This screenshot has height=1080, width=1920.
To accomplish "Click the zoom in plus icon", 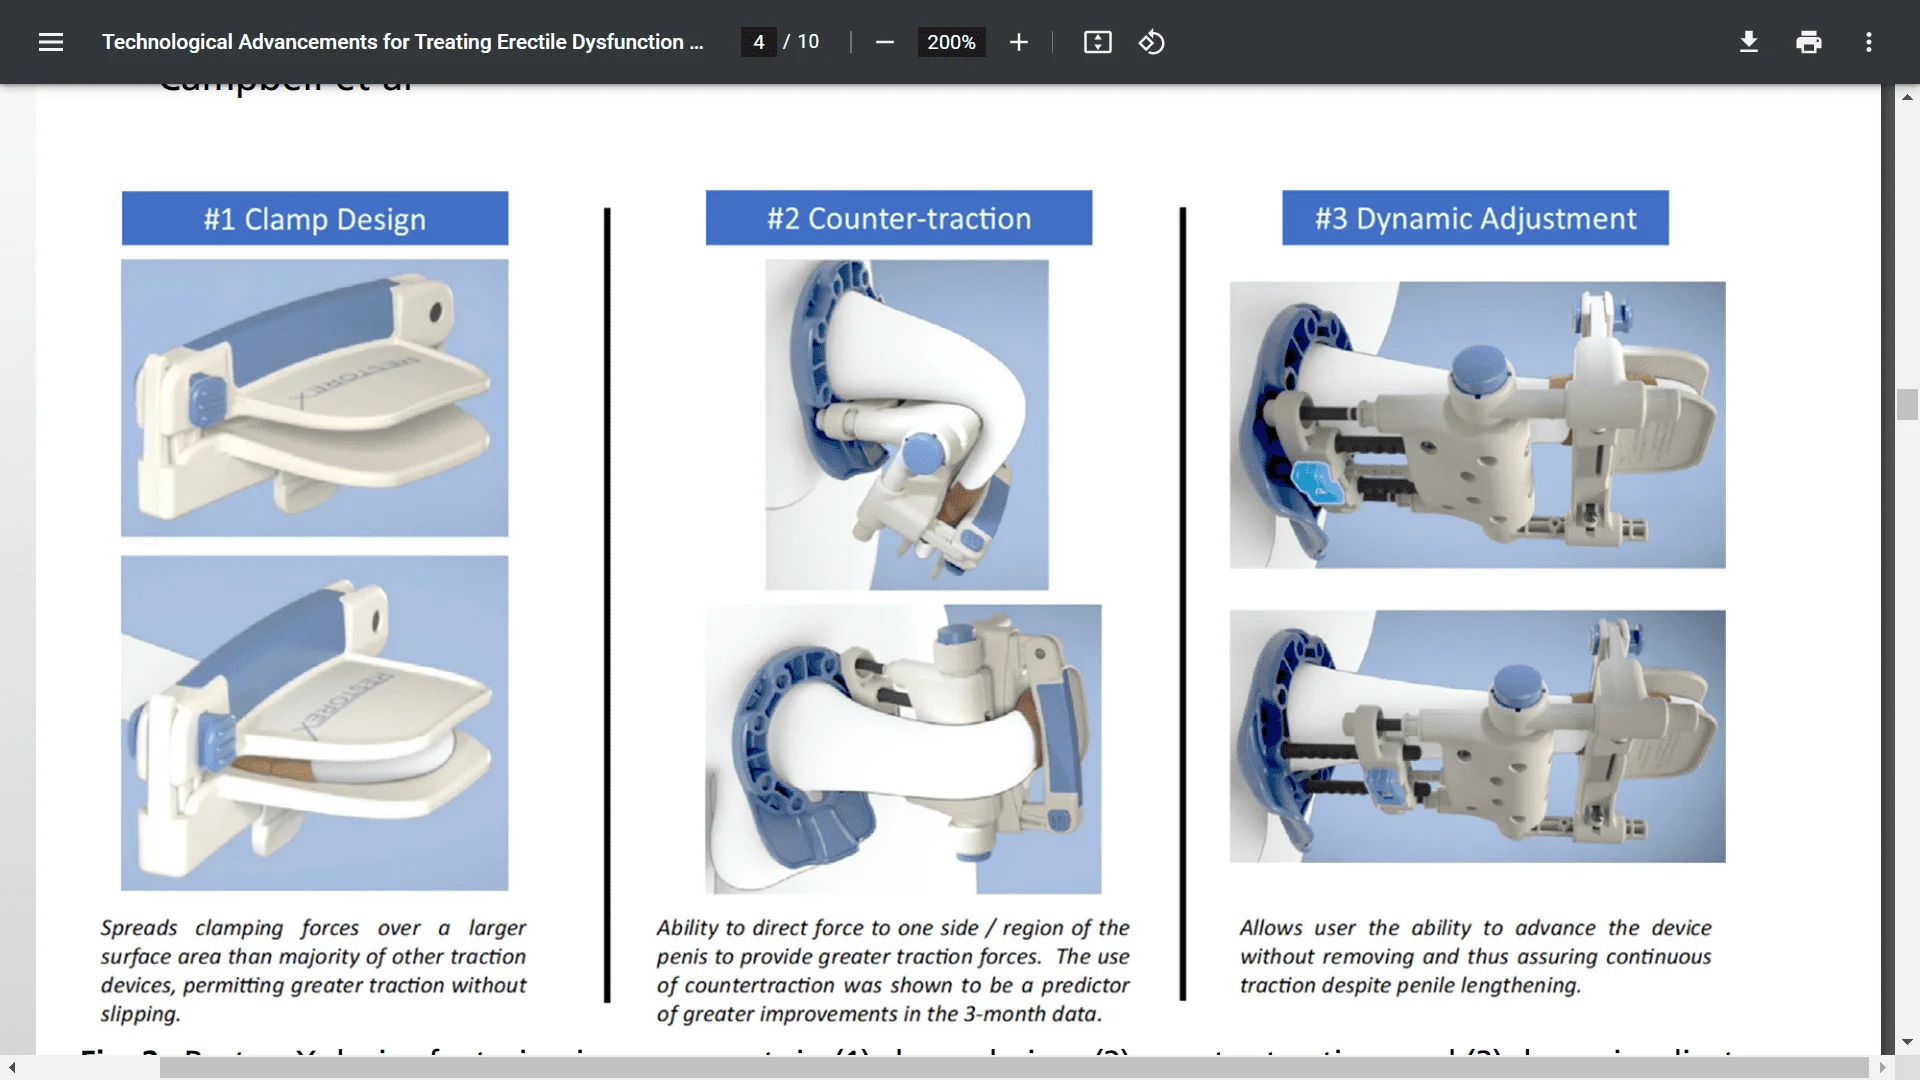I will coord(1018,42).
